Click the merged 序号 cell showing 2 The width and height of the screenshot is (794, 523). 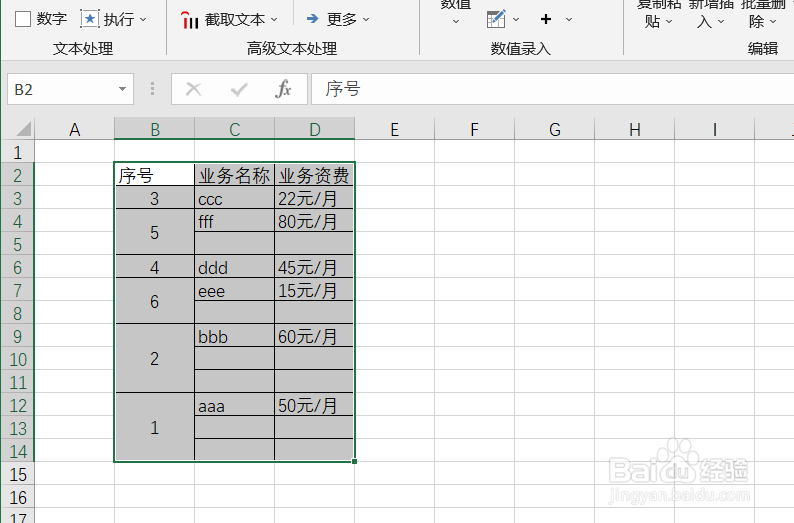point(154,359)
